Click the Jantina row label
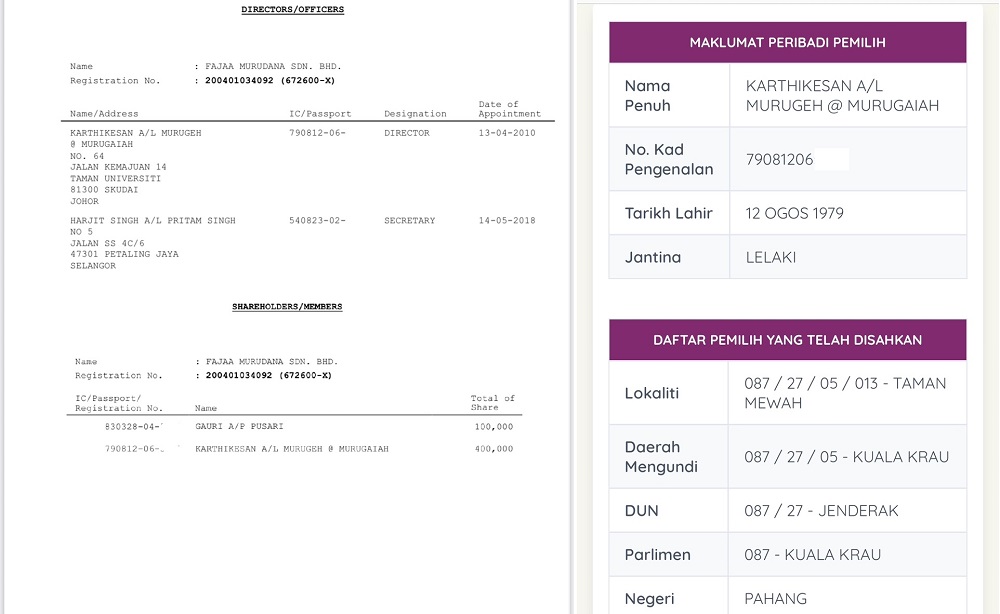This screenshot has height=614, width=1000. click(653, 257)
